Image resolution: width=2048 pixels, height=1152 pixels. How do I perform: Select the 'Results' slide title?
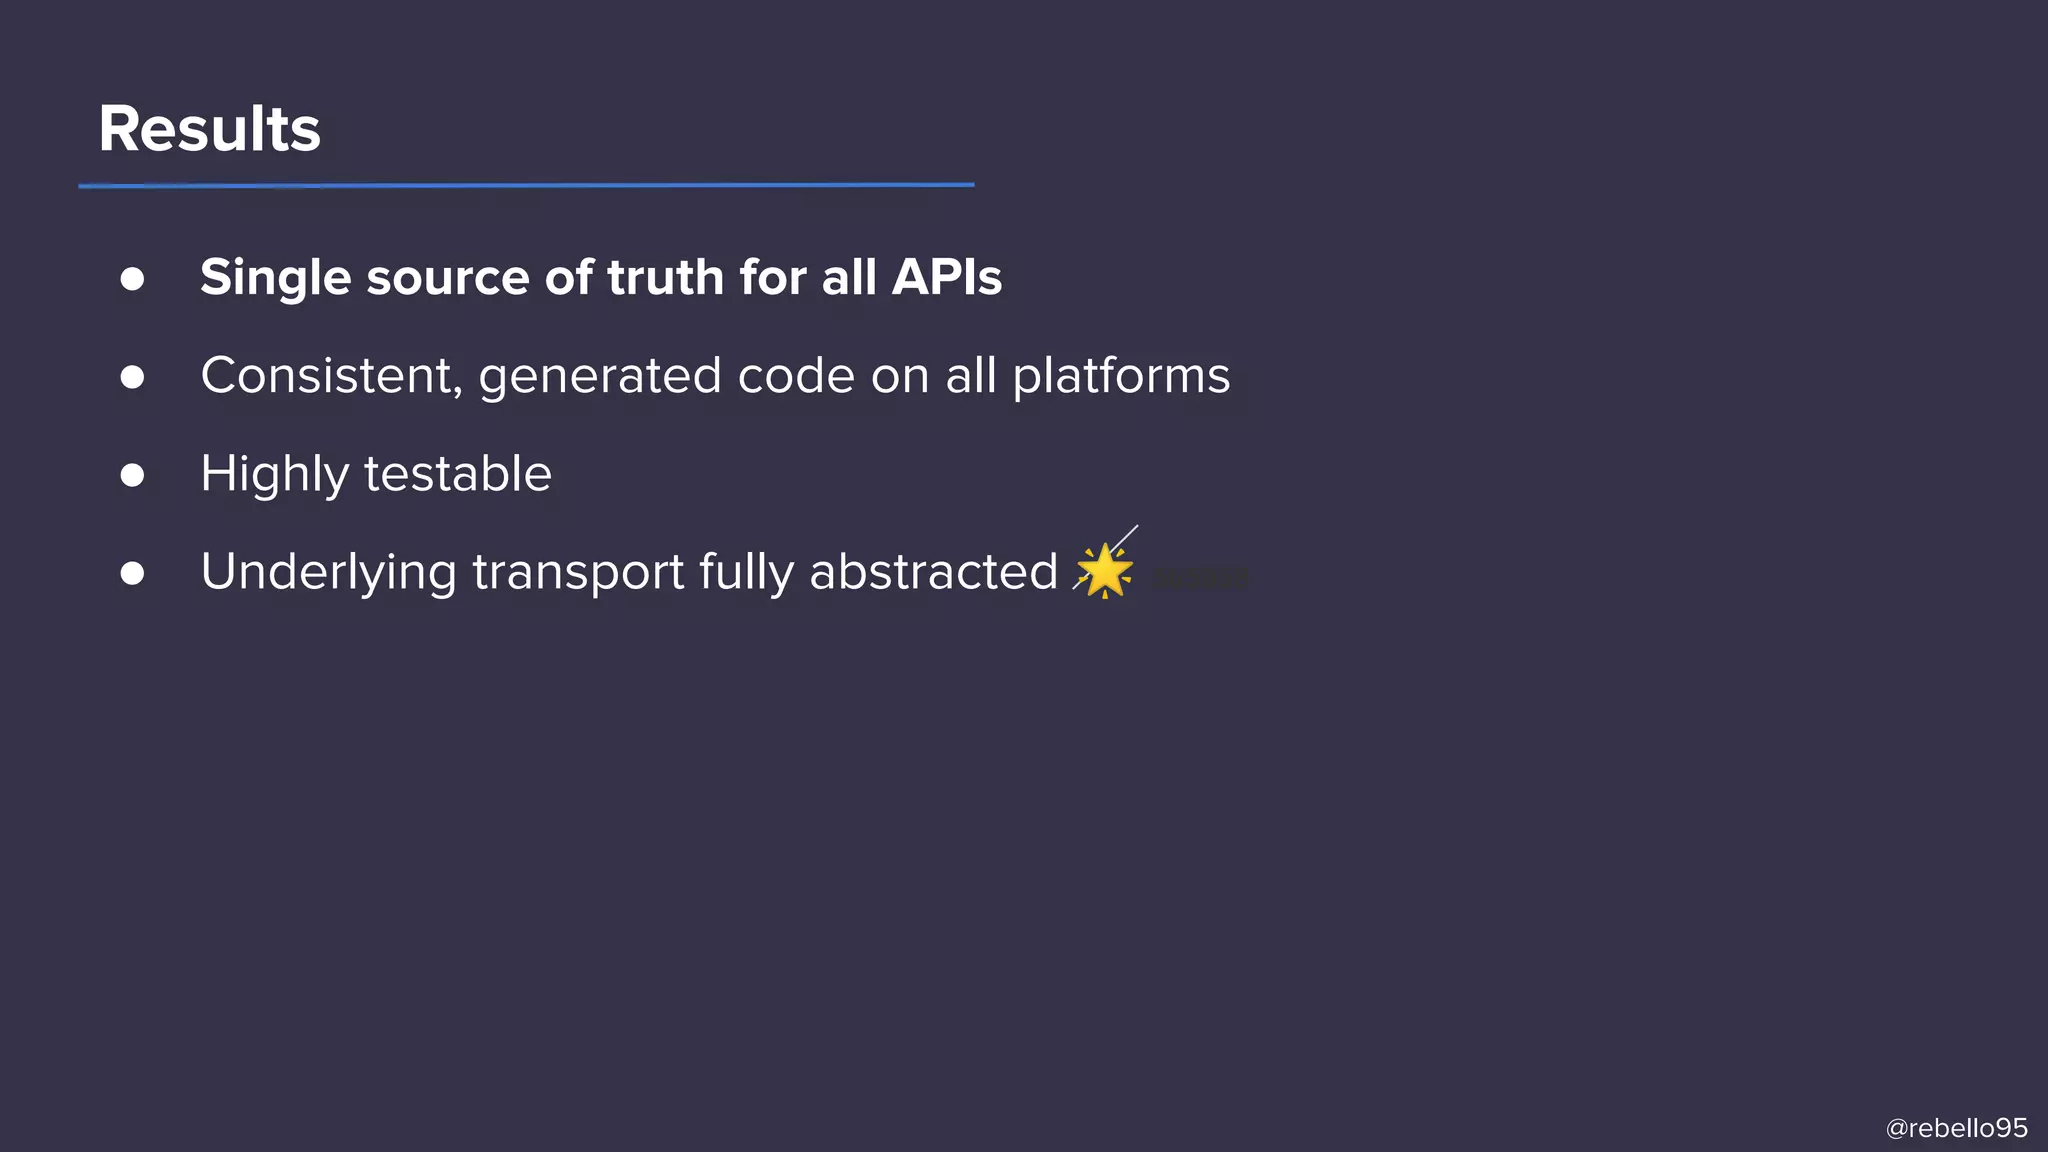point(209,129)
